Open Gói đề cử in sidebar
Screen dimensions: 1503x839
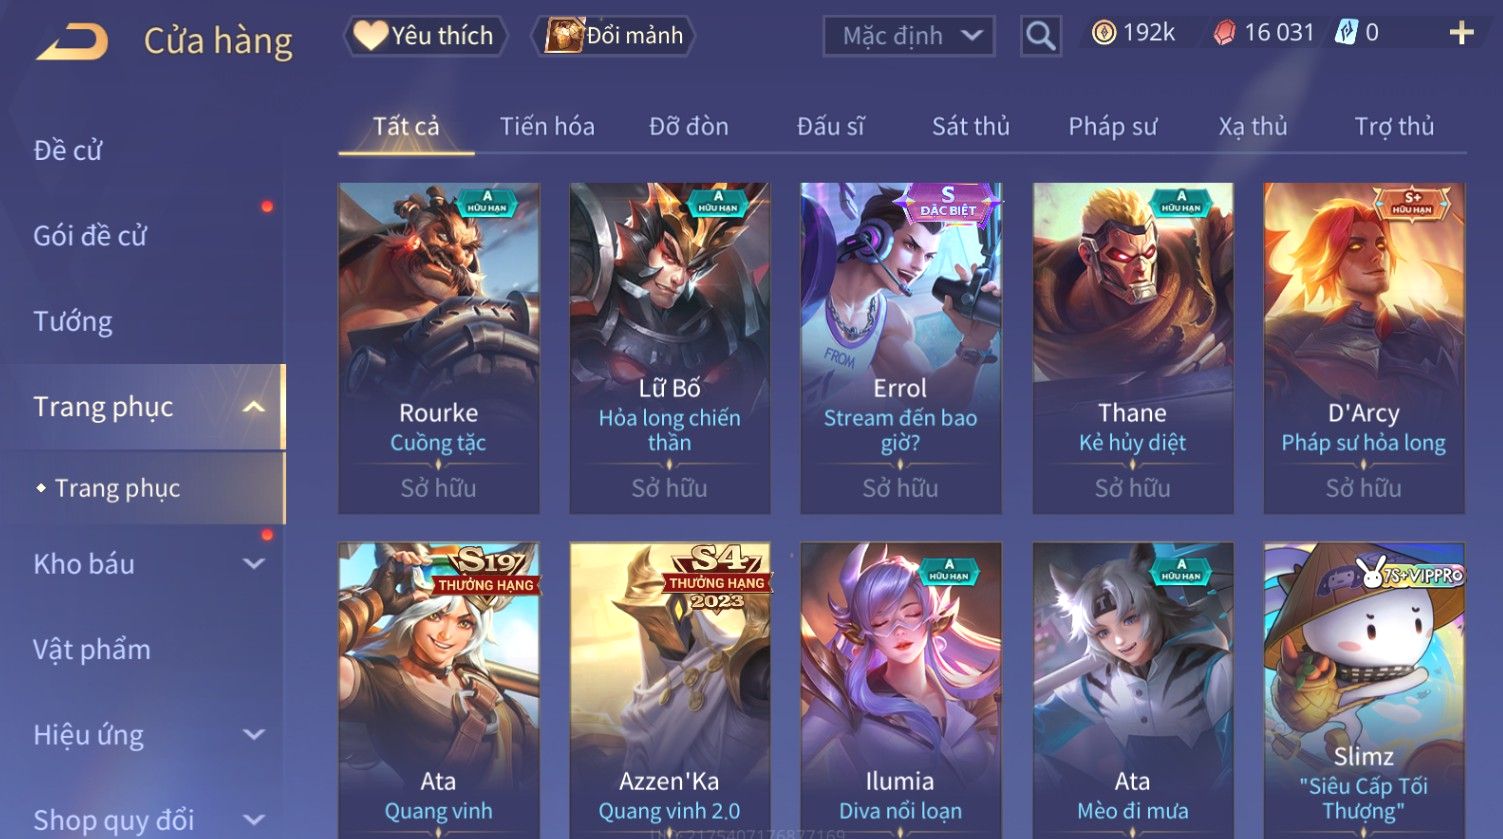[90, 236]
